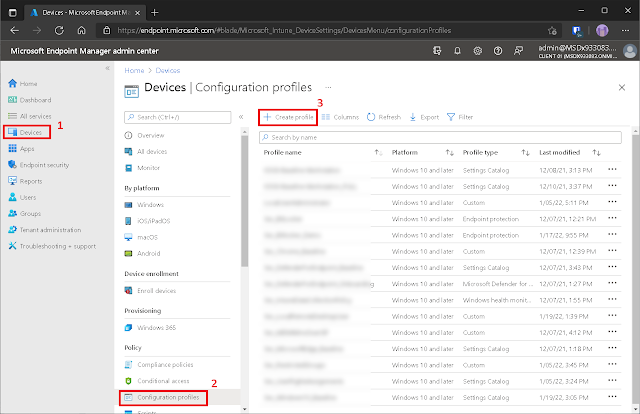This screenshot has height=414, width=640.
Task: Click Create profile button
Action: (x=288, y=117)
